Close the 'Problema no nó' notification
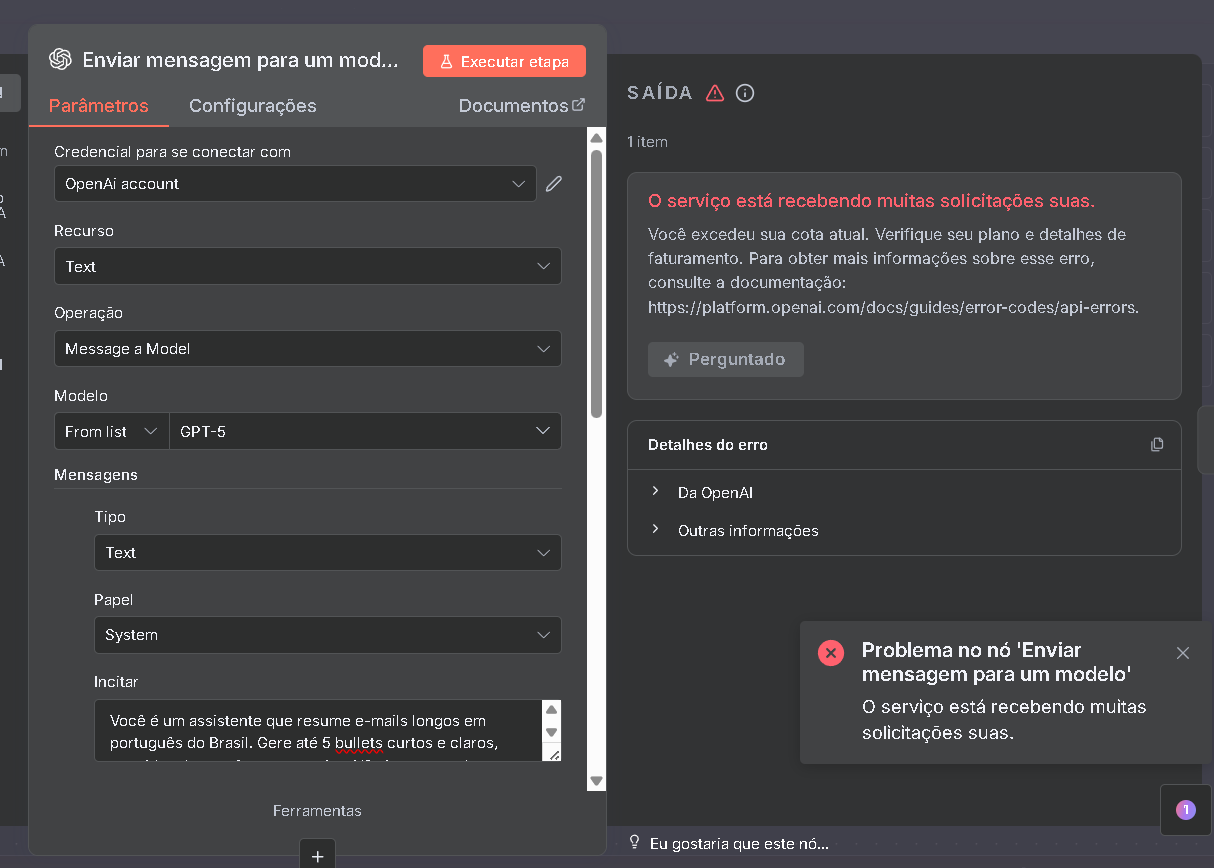Viewport: 1214px width, 868px height. tap(1183, 653)
